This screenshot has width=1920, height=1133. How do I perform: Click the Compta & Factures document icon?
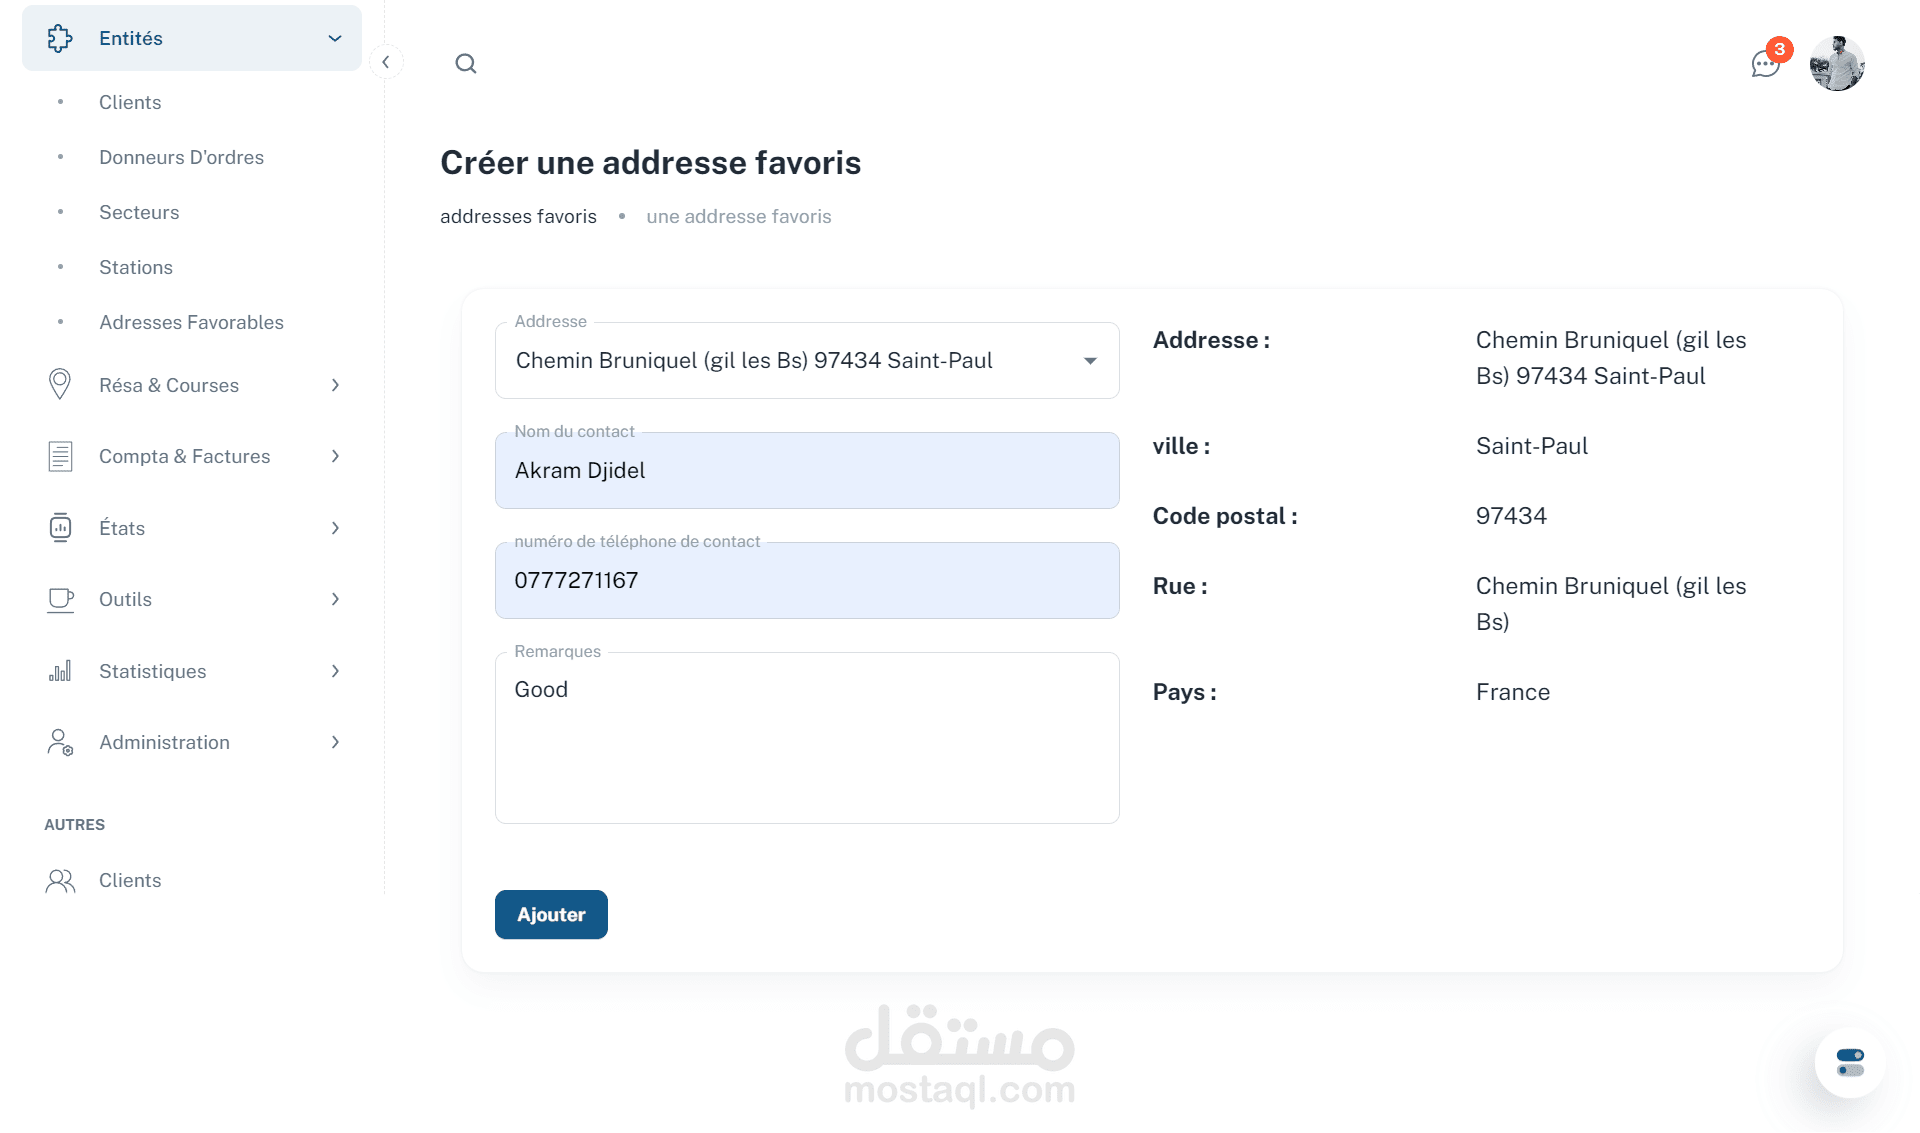60,456
